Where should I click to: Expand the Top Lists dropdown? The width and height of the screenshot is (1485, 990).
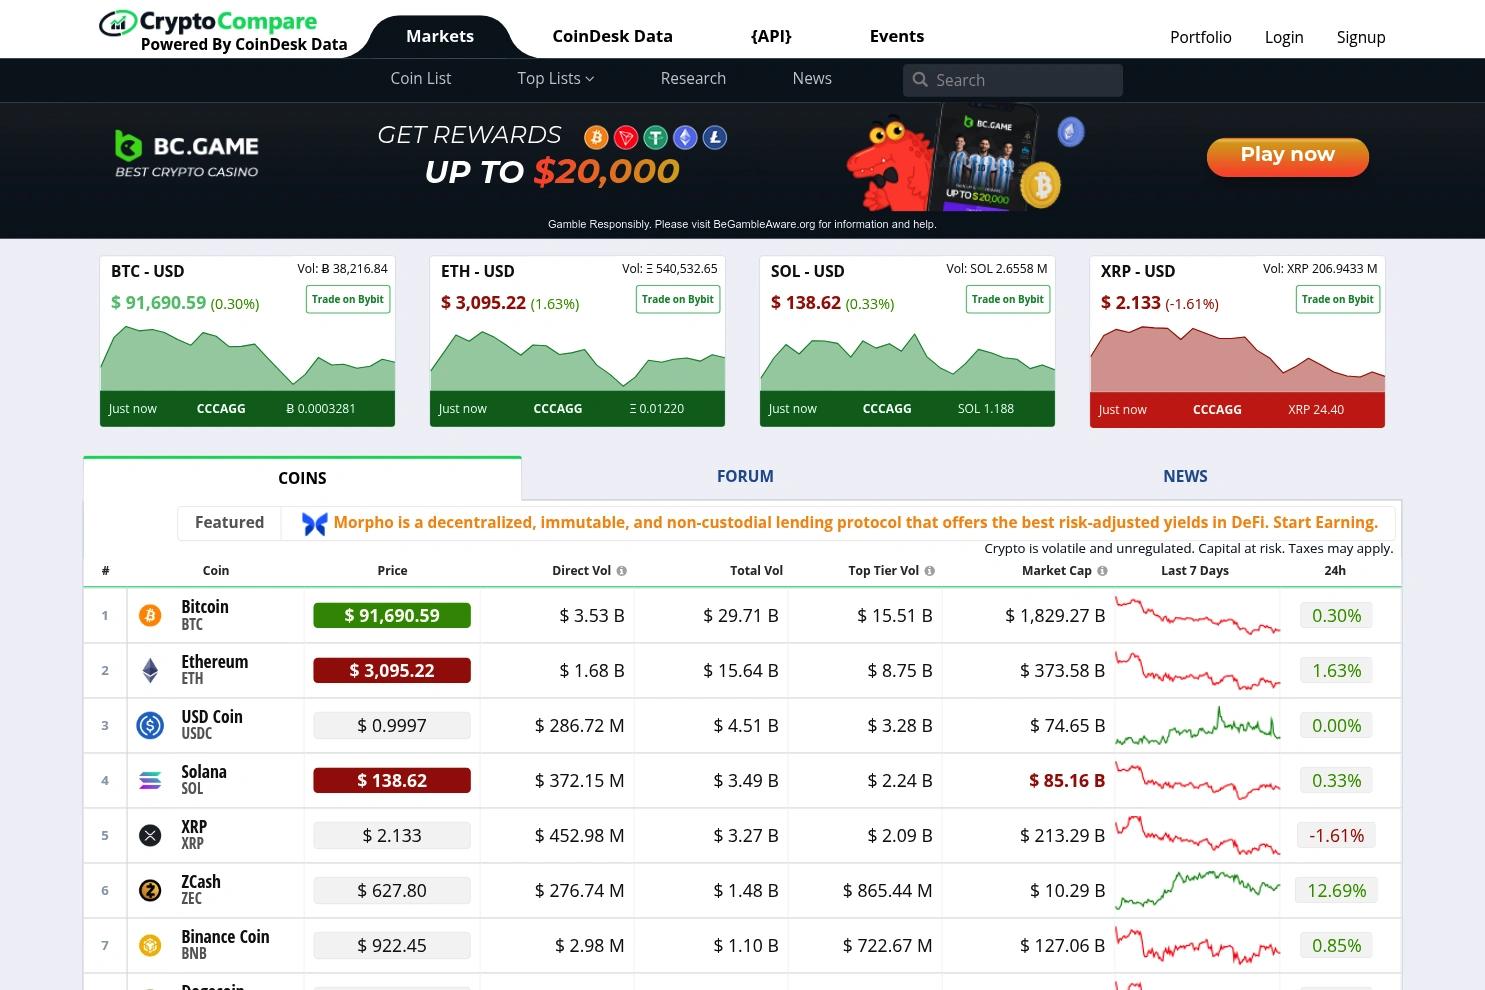click(x=556, y=79)
